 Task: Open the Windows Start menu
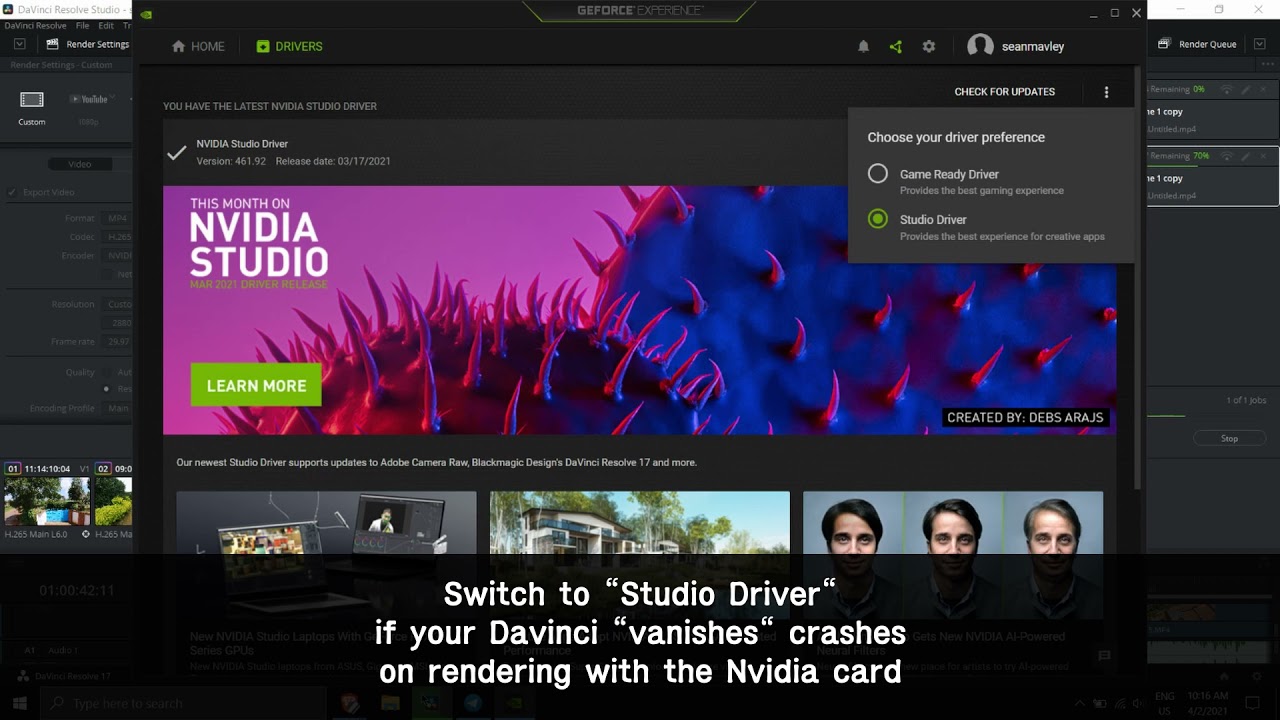coord(20,703)
